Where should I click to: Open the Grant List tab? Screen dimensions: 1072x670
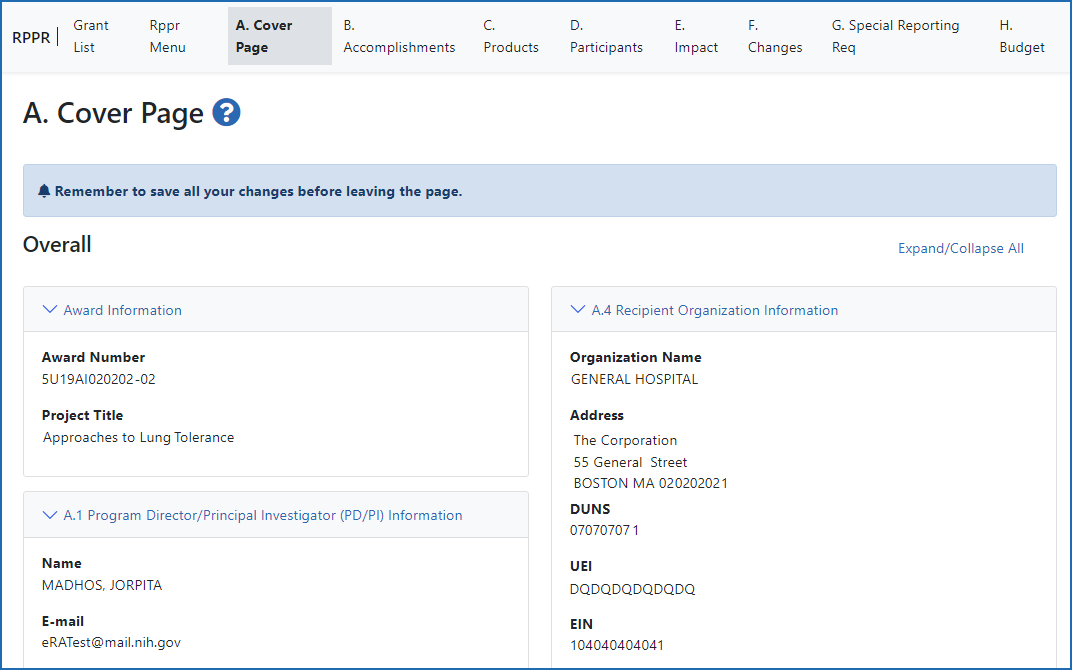[x=91, y=36]
